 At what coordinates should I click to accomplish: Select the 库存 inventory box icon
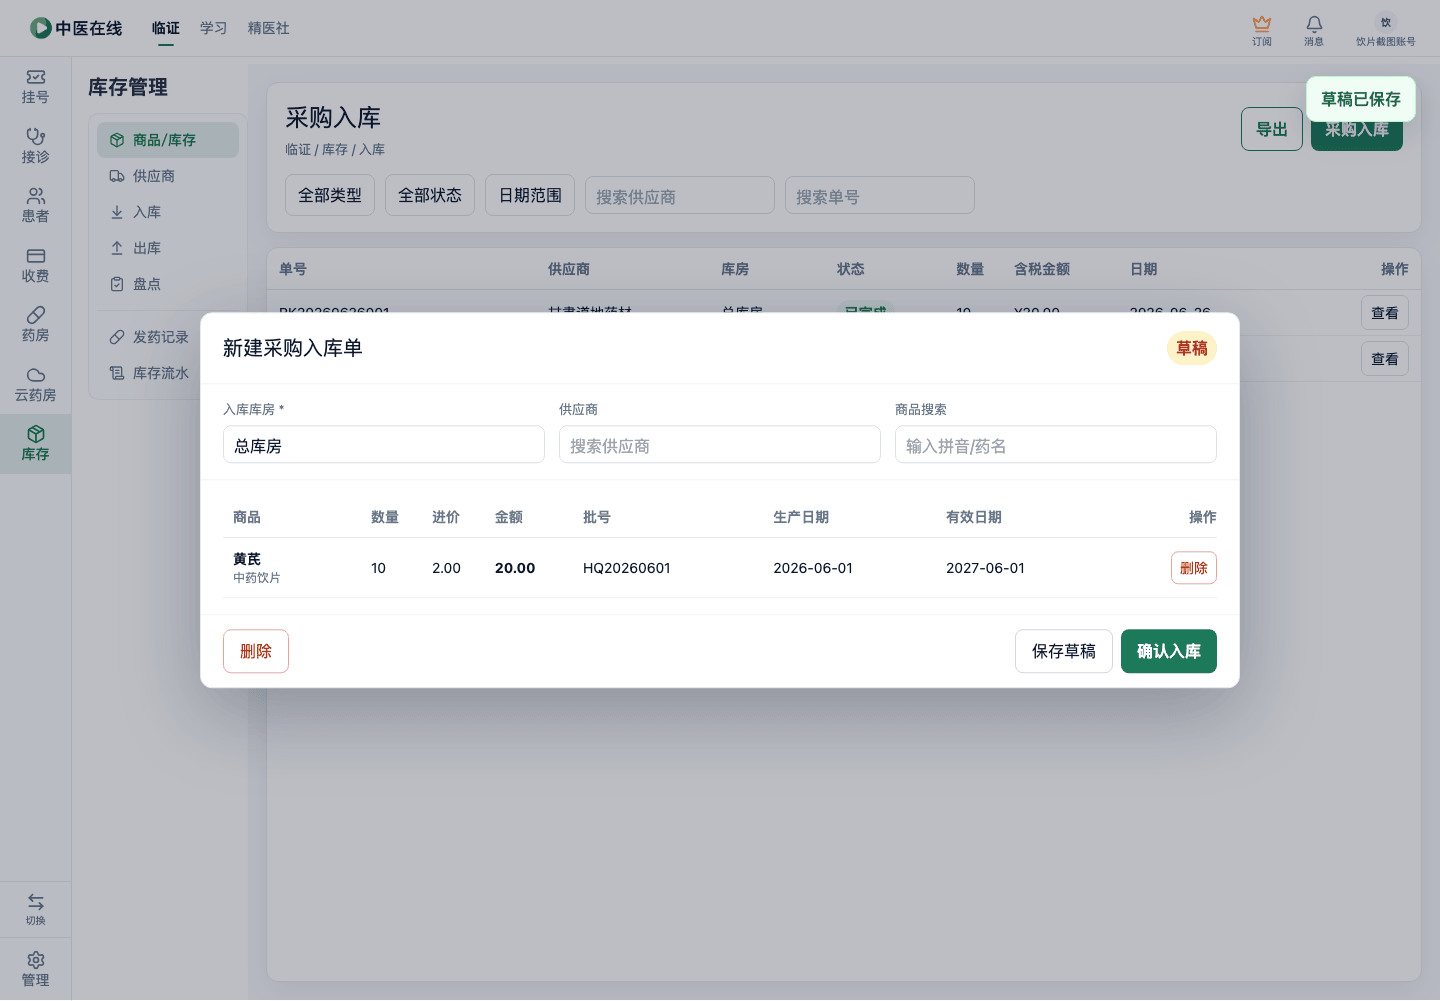[x=35, y=444]
